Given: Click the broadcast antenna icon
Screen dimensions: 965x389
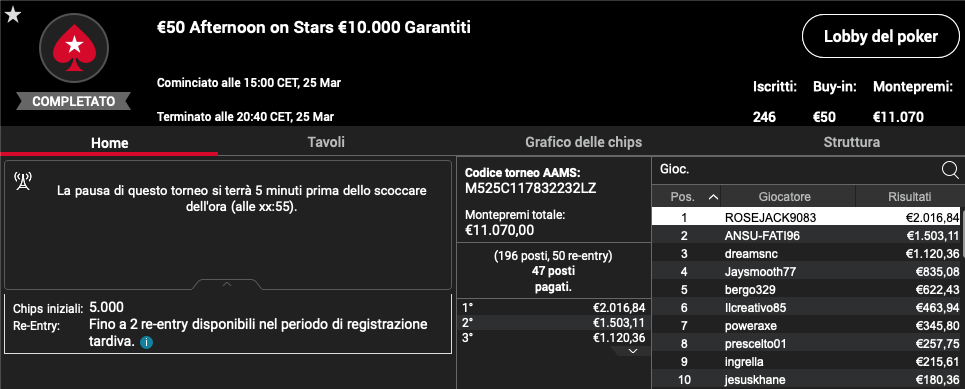Looking at the screenshot, I should click(x=23, y=182).
